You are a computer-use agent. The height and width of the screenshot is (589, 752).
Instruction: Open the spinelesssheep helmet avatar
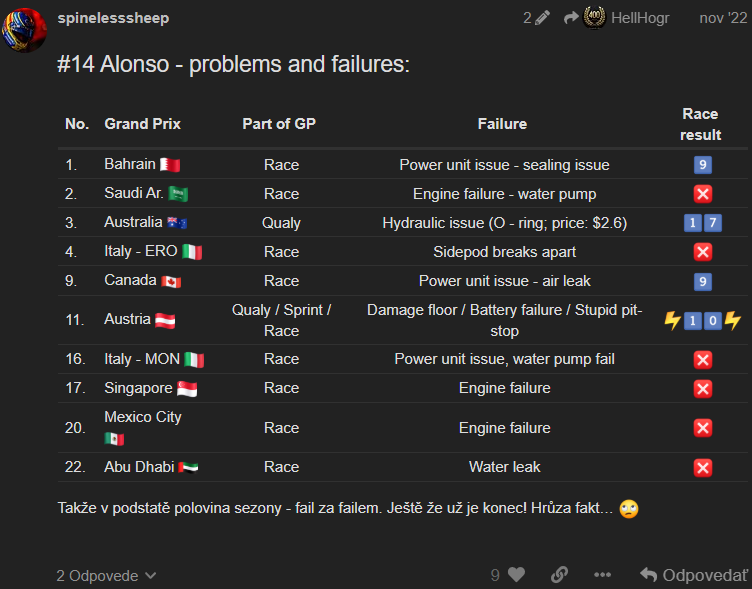(24, 30)
